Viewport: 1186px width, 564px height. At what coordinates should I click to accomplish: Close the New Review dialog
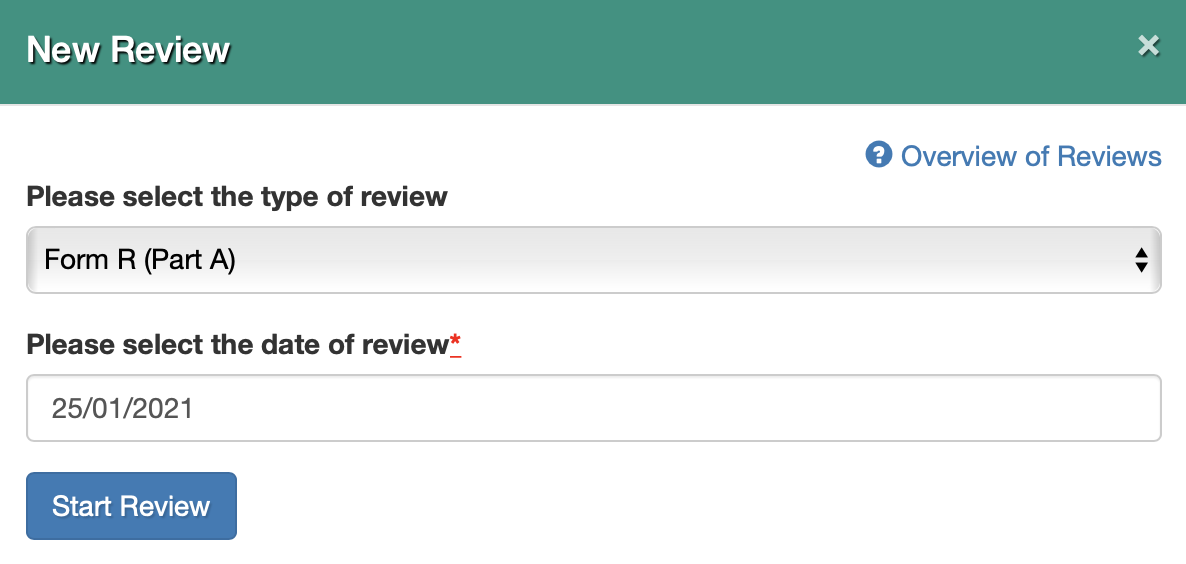click(x=1148, y=46)
